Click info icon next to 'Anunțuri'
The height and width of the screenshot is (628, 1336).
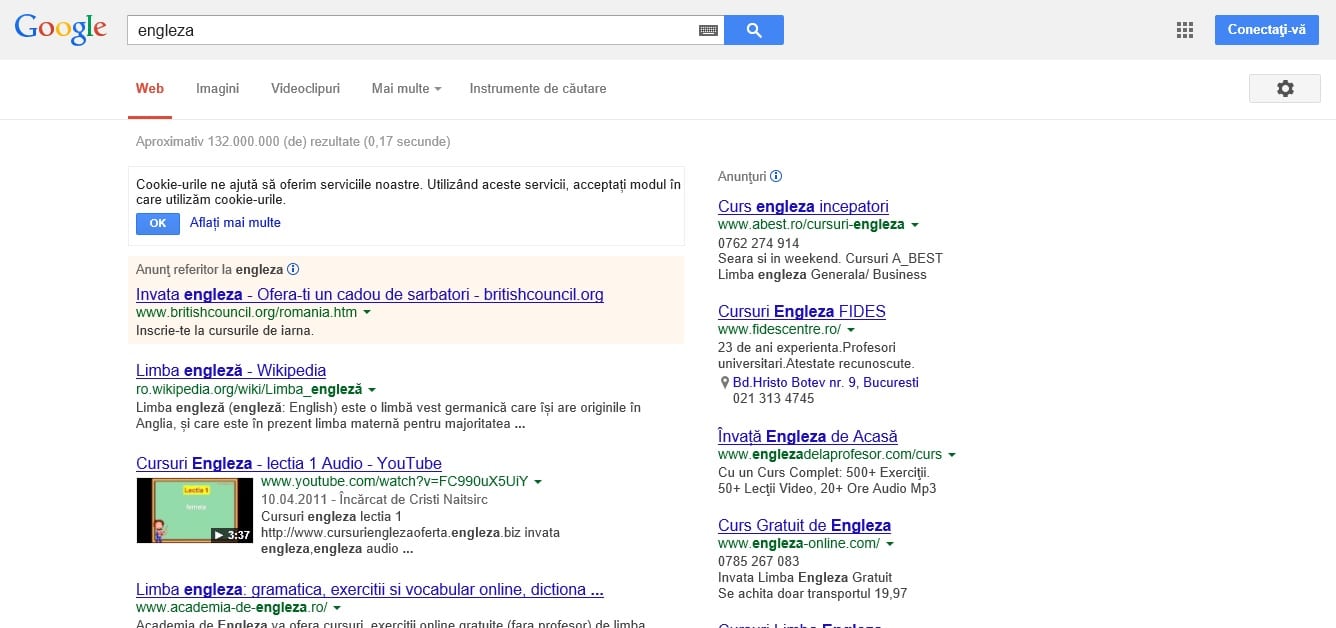[776, 176]
